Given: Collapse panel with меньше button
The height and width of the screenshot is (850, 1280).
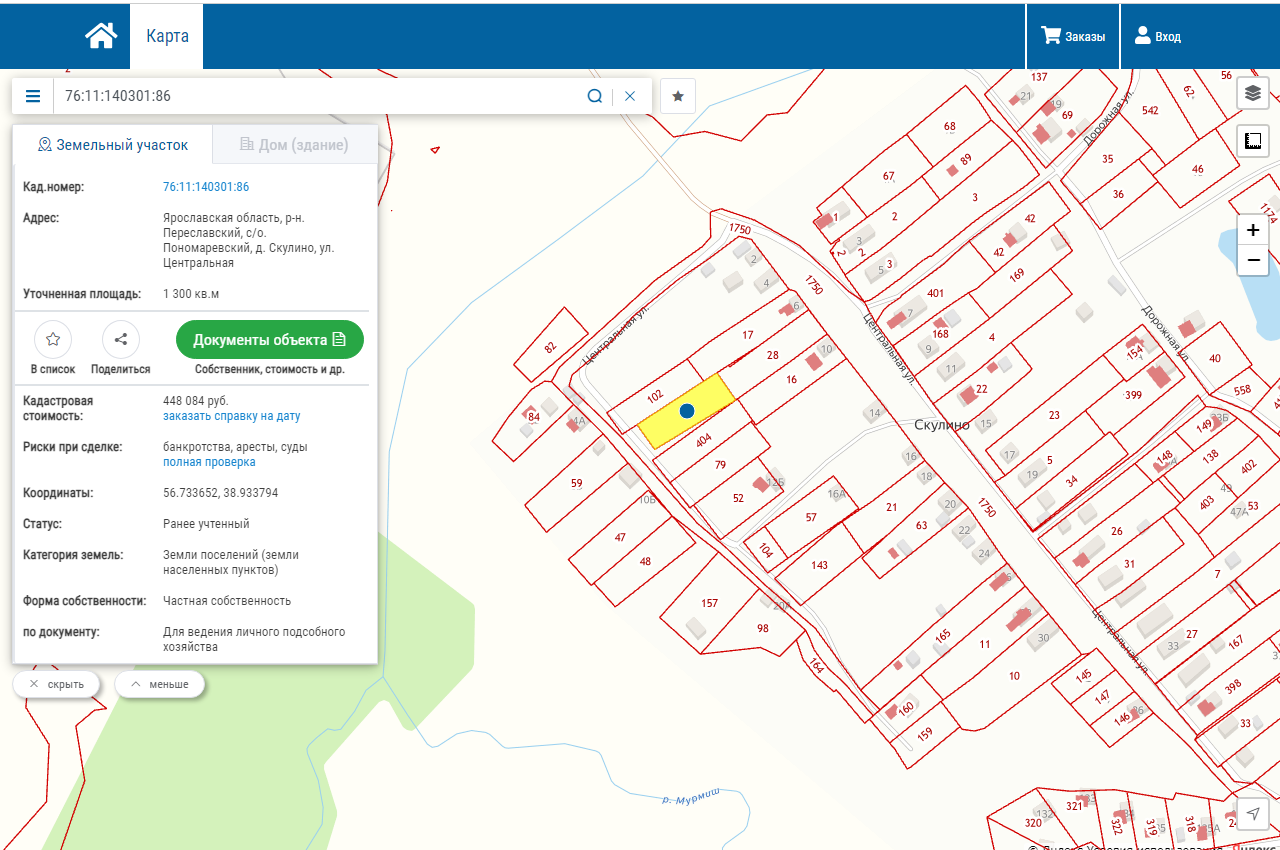Looking at the screenshot, I should tap(159, 684).
